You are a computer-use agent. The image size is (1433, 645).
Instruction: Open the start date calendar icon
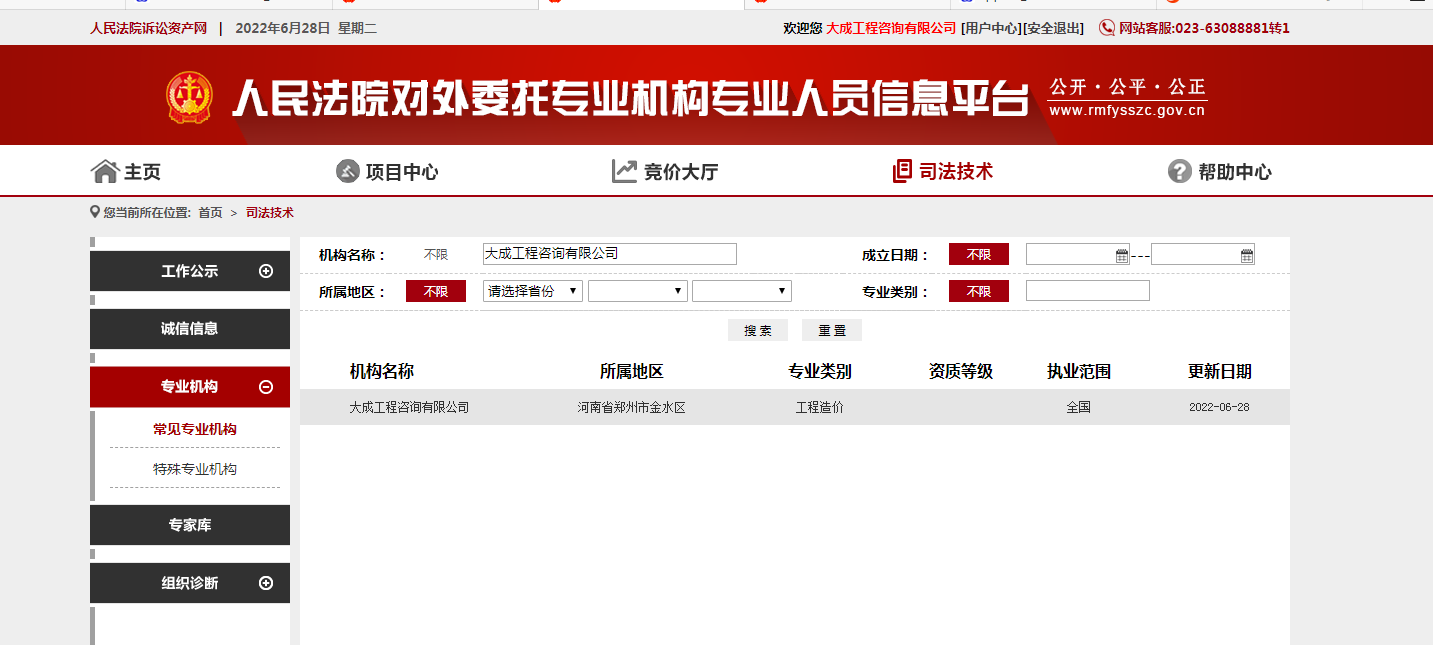point(1121,255)
